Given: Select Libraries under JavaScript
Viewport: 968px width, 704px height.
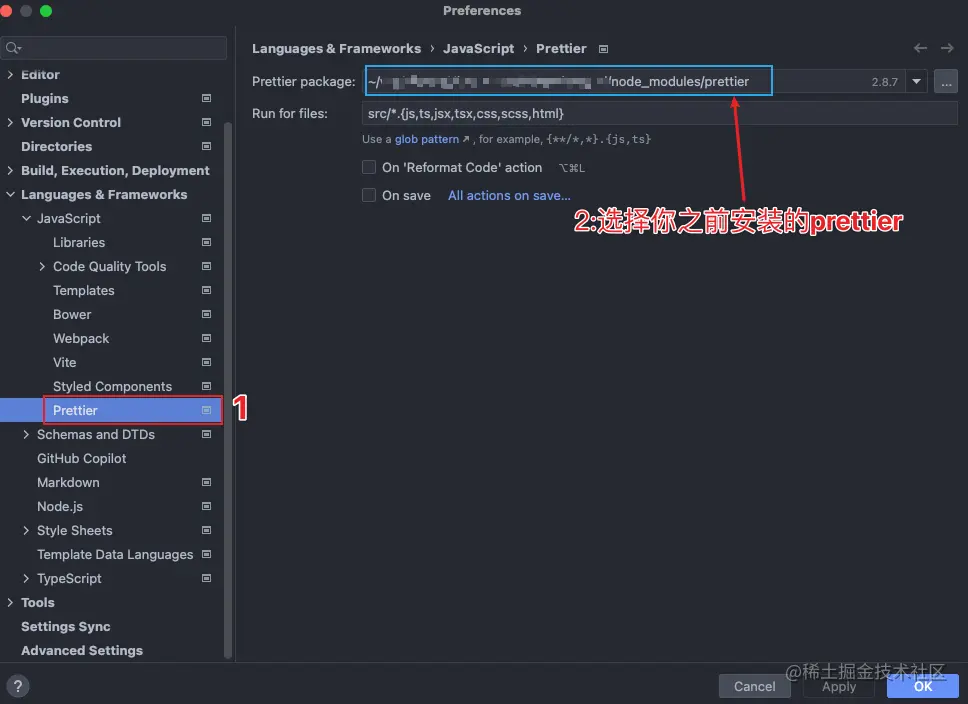Looking at the screenshot, I should (x=78, y=242).
